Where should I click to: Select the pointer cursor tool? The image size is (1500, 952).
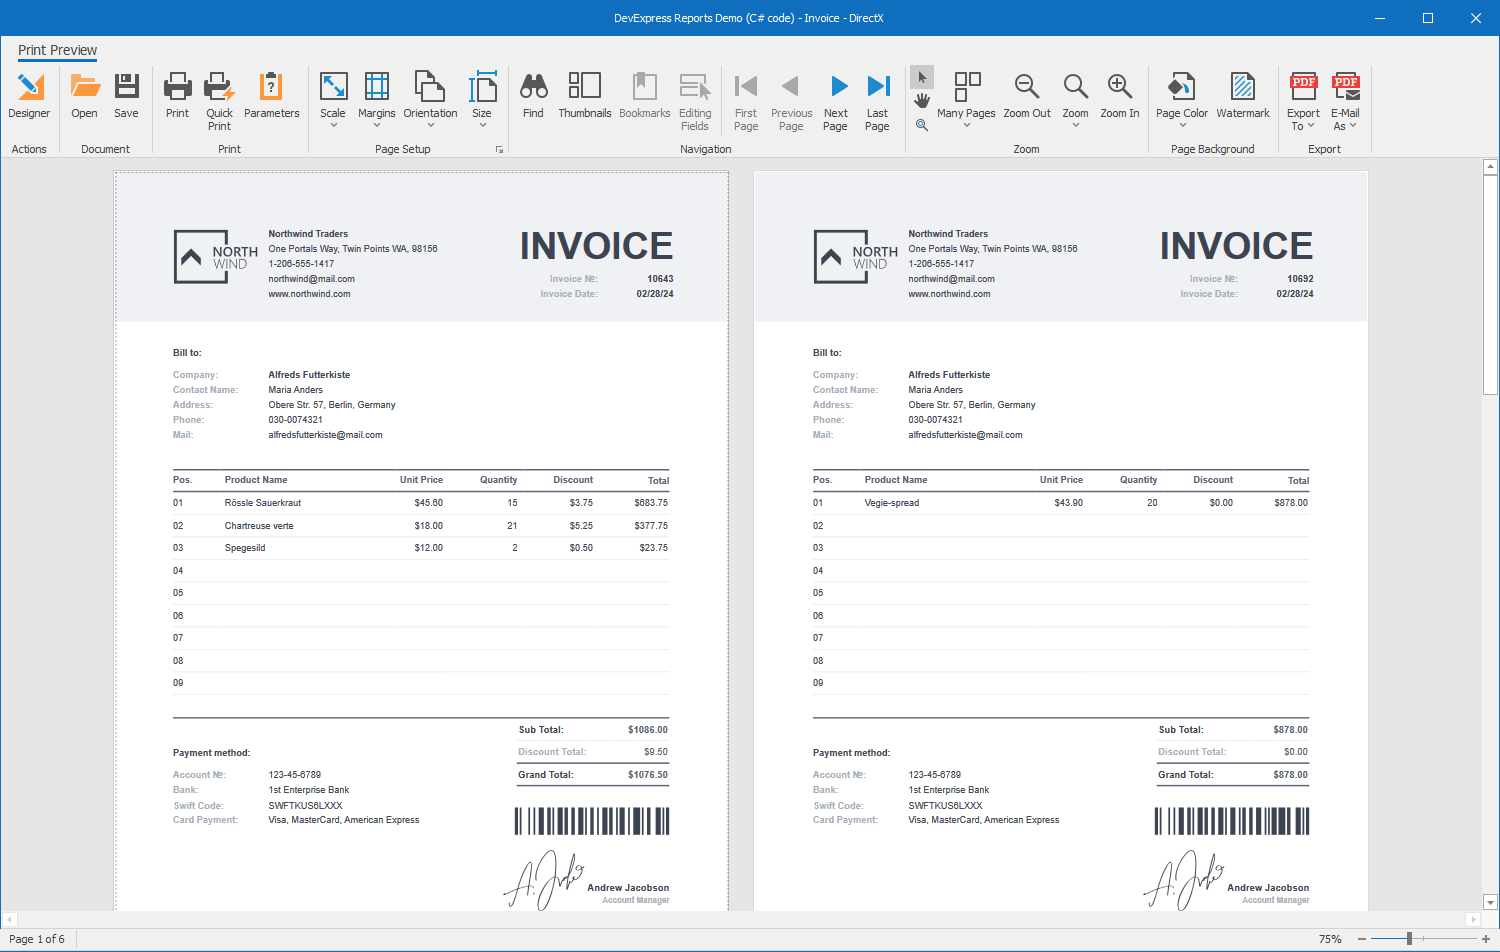pyautogui.click(x=922, y=78)
